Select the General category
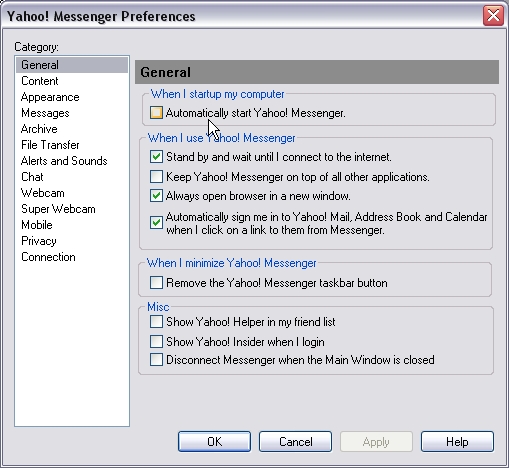 (x=72, y=65)
